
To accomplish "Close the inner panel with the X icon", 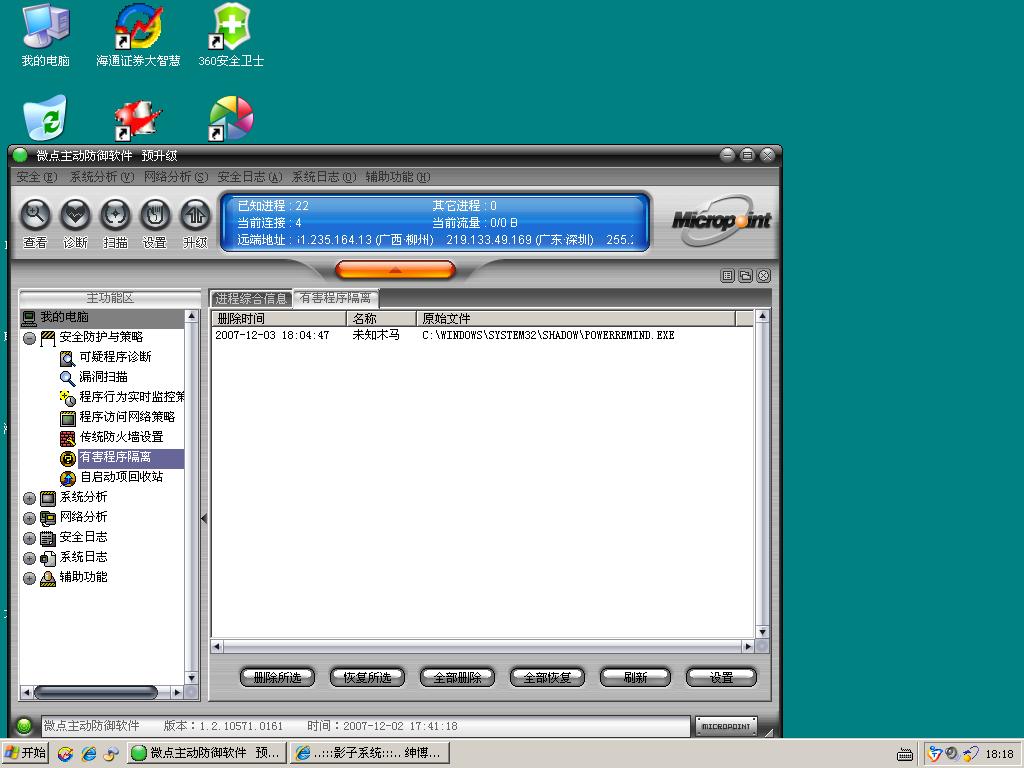I will pyautogui.click(x=763, y=276).
